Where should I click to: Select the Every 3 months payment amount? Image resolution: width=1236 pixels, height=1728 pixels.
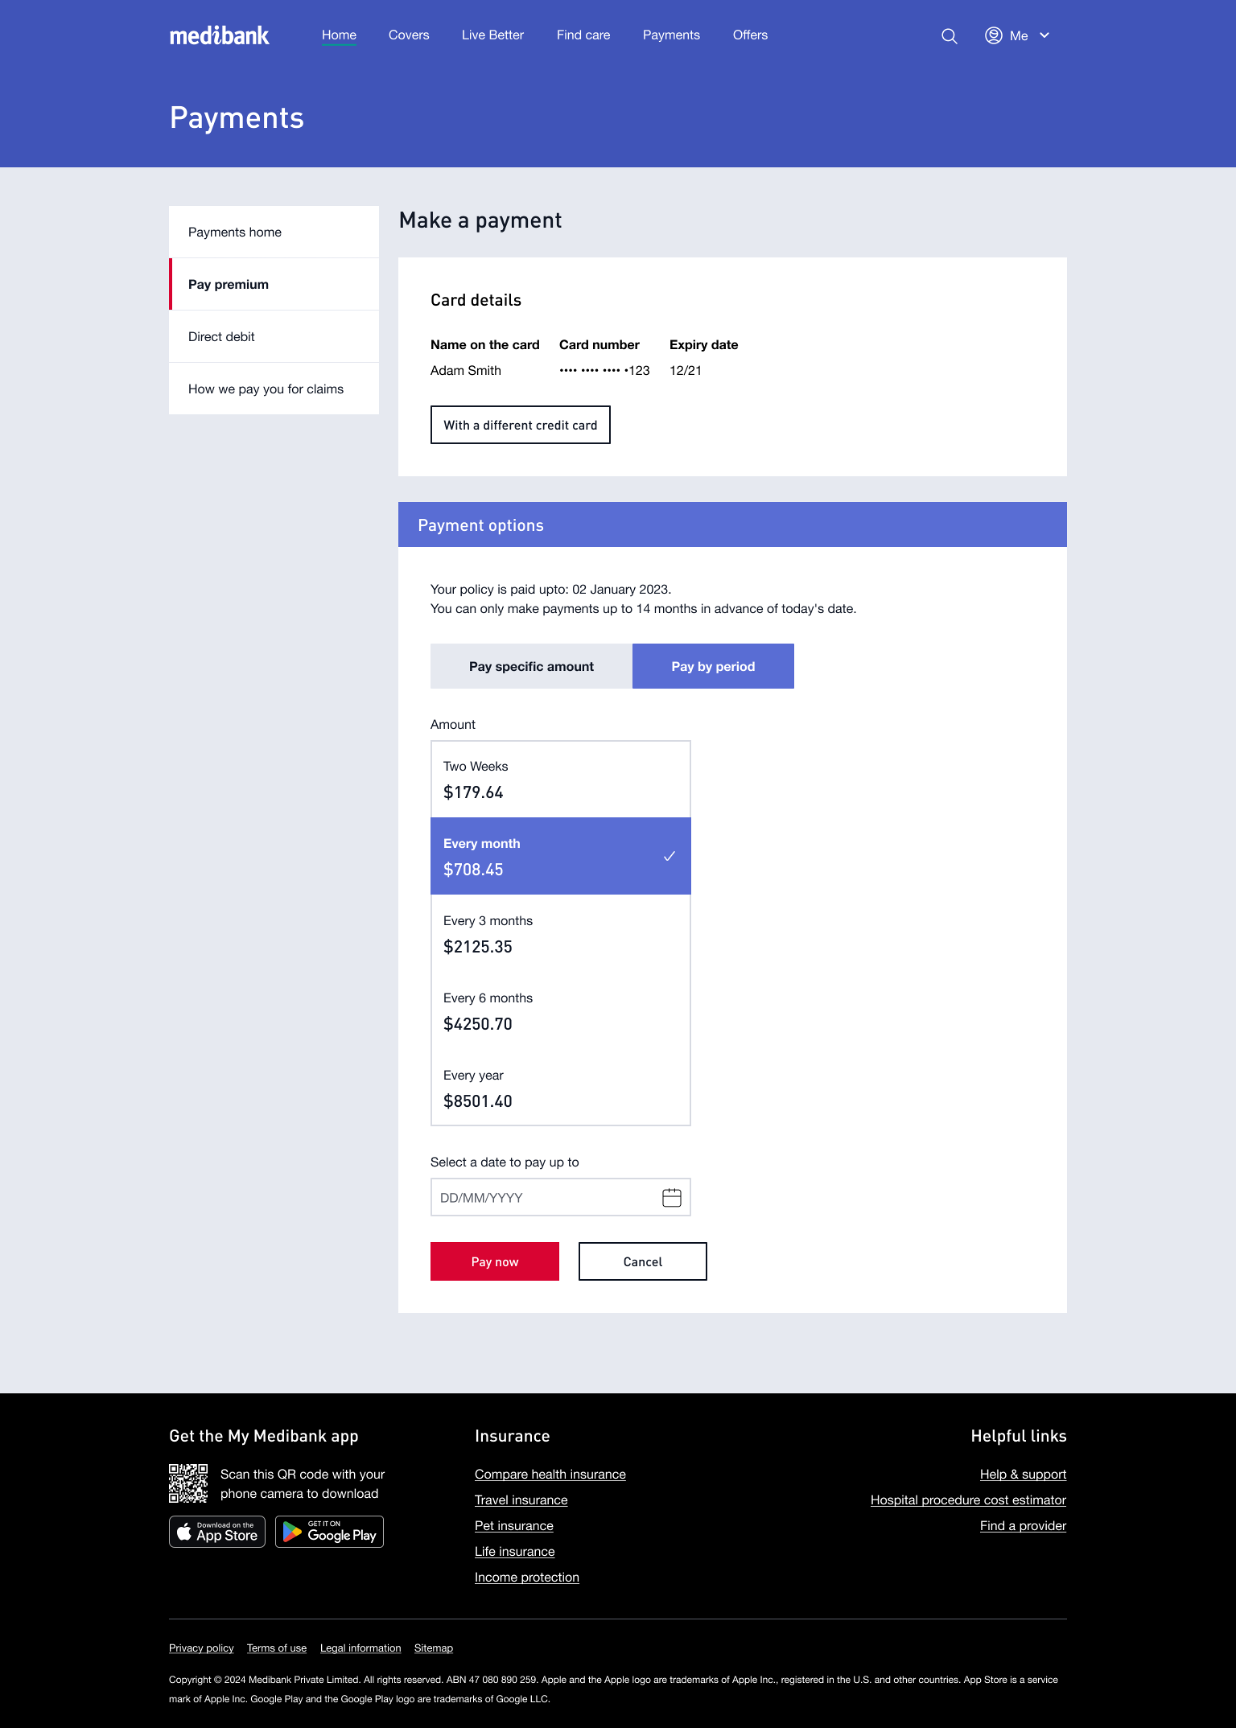(560, 933)
